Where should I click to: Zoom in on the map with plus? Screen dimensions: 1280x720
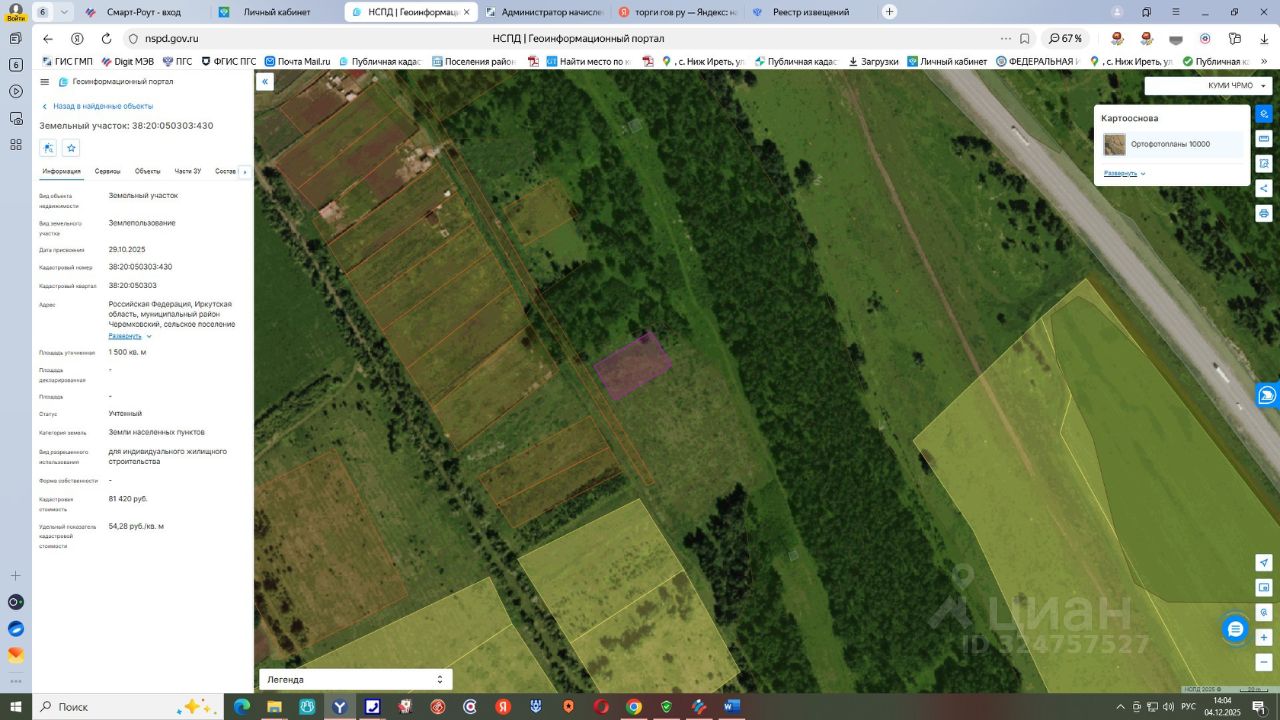pos(1264,637)
